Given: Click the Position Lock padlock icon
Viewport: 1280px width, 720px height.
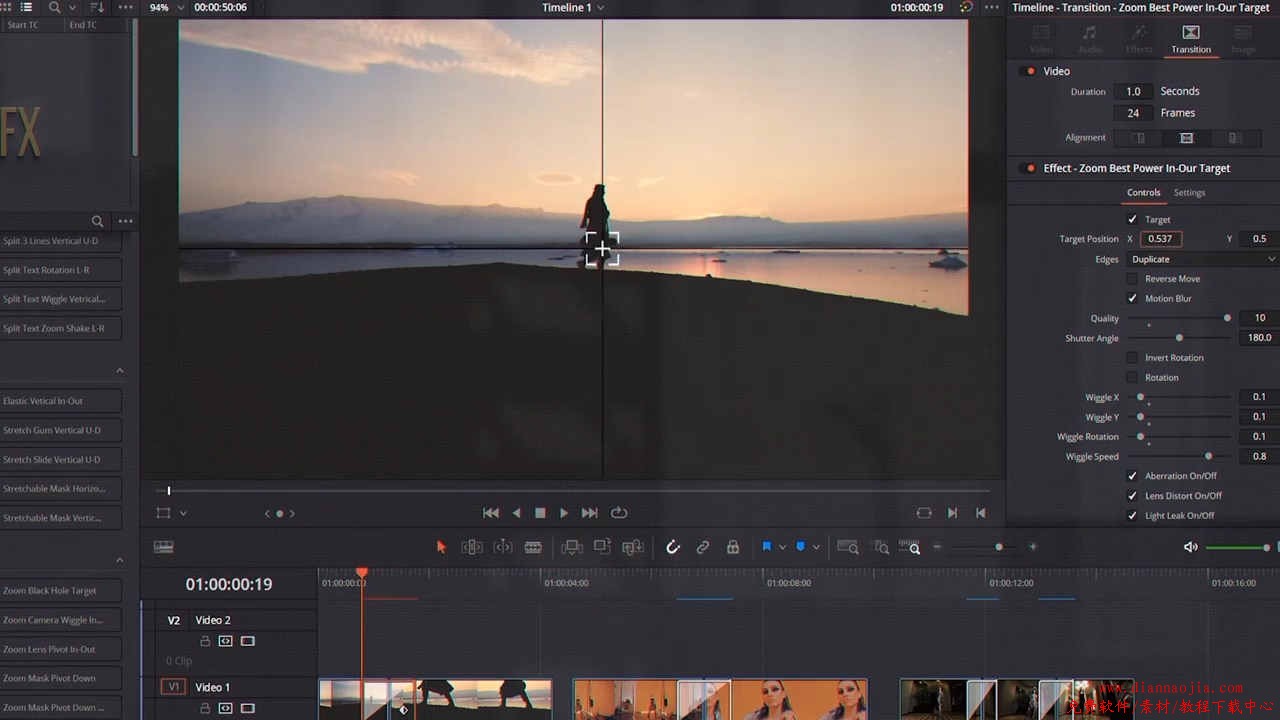Looking at the screenshot, I should (733, 547).
